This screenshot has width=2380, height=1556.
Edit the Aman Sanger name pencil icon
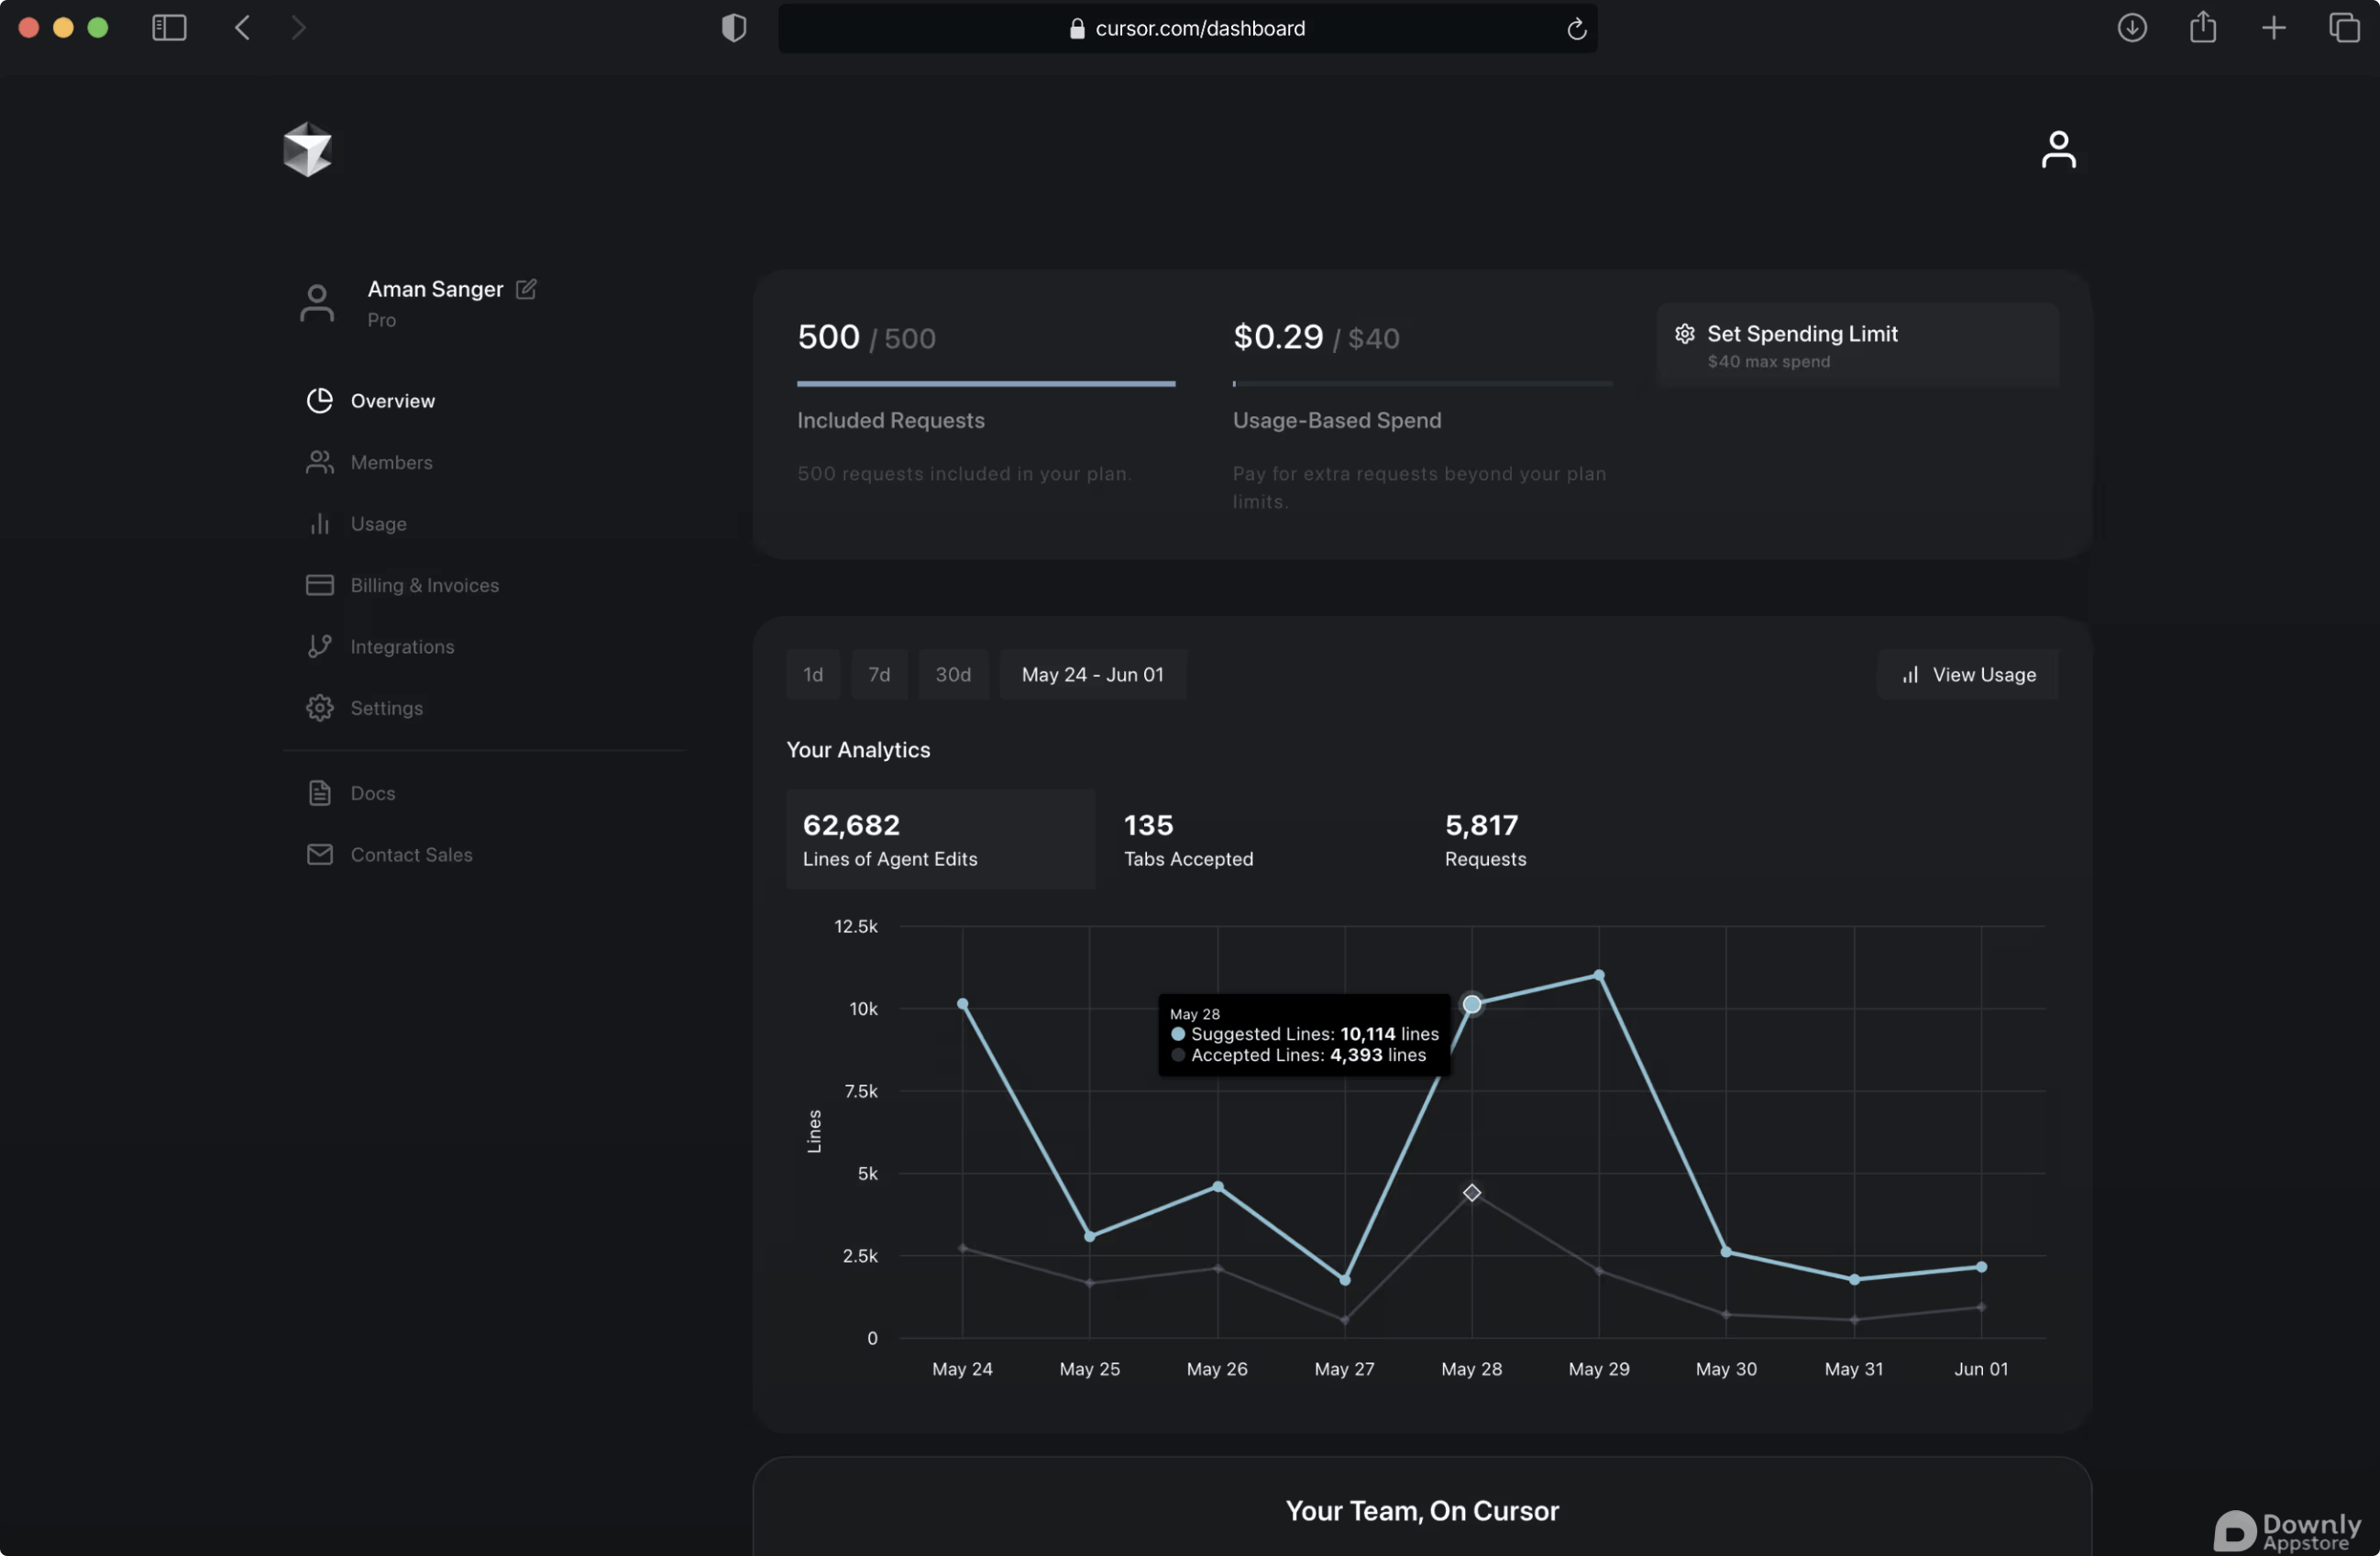(526, 289)
